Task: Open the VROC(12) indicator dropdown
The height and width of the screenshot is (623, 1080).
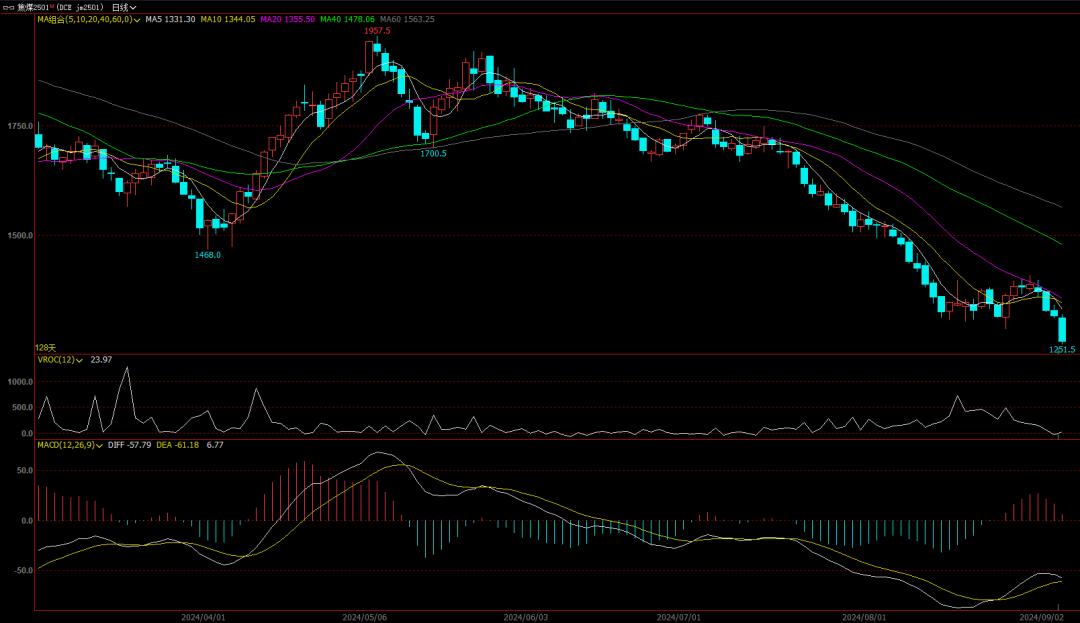Action: pos(81,360)
